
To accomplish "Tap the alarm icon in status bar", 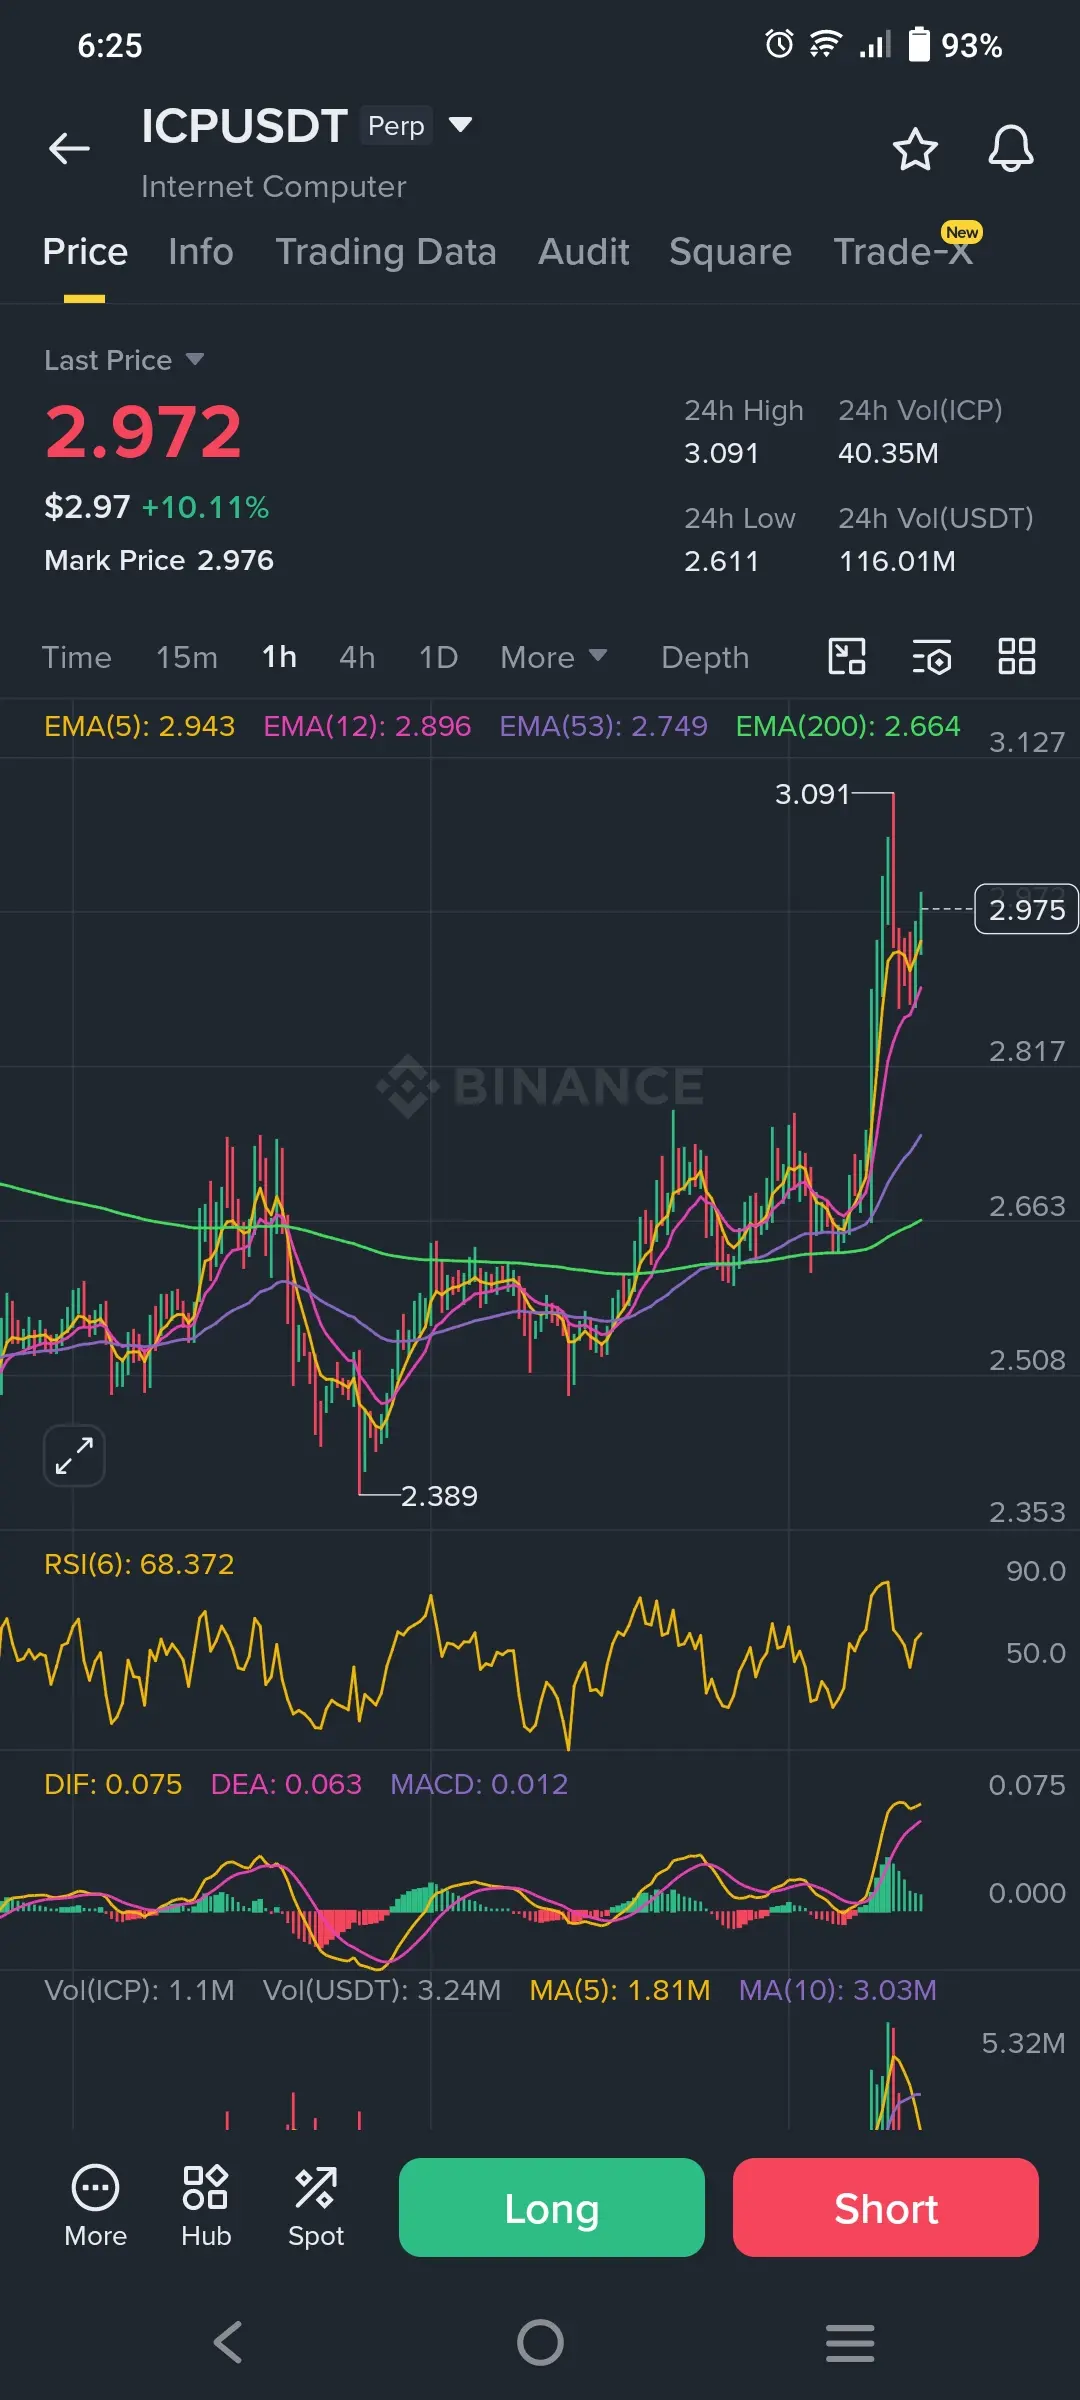I will coord(779,44).
